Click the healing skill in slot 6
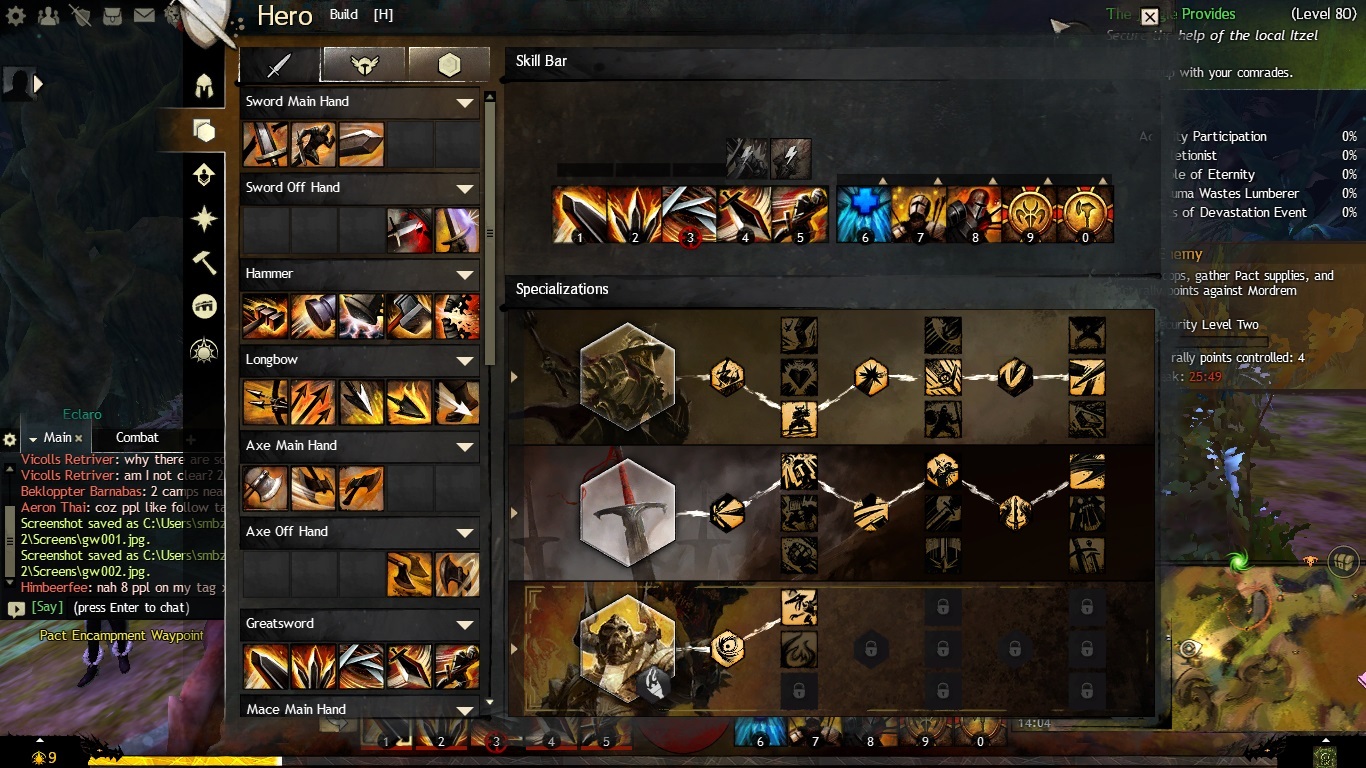This screenshot has width=1366, height=768. click(x=863, y=214)
